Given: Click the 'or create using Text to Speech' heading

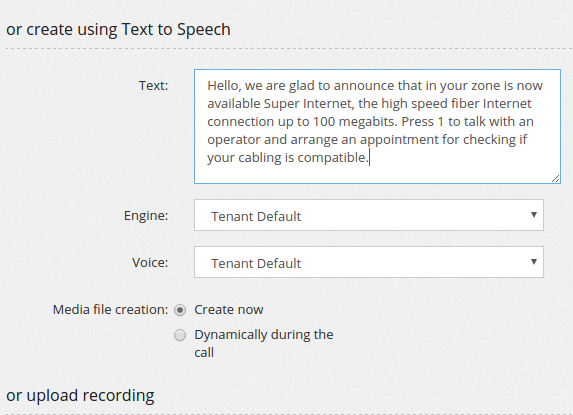Looking at the screenshot, I should point(118,30).
